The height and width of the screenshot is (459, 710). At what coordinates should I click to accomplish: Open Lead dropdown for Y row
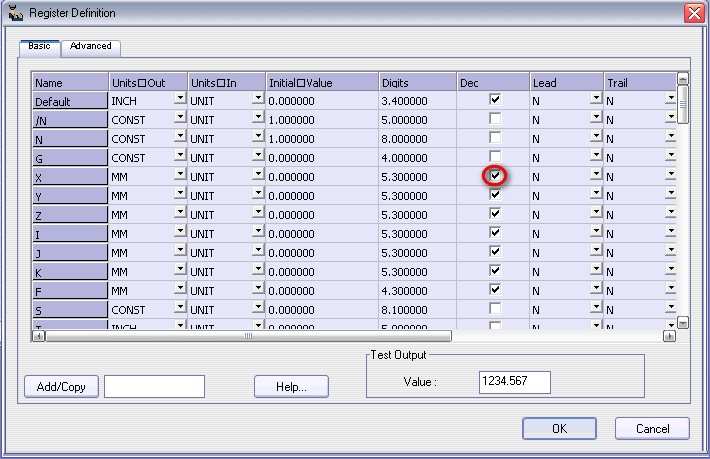point(596,193)
